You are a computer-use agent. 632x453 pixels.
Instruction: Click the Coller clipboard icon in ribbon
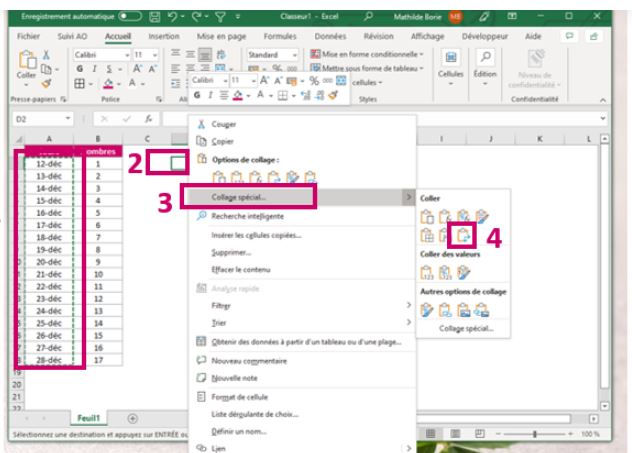point(27,59)
